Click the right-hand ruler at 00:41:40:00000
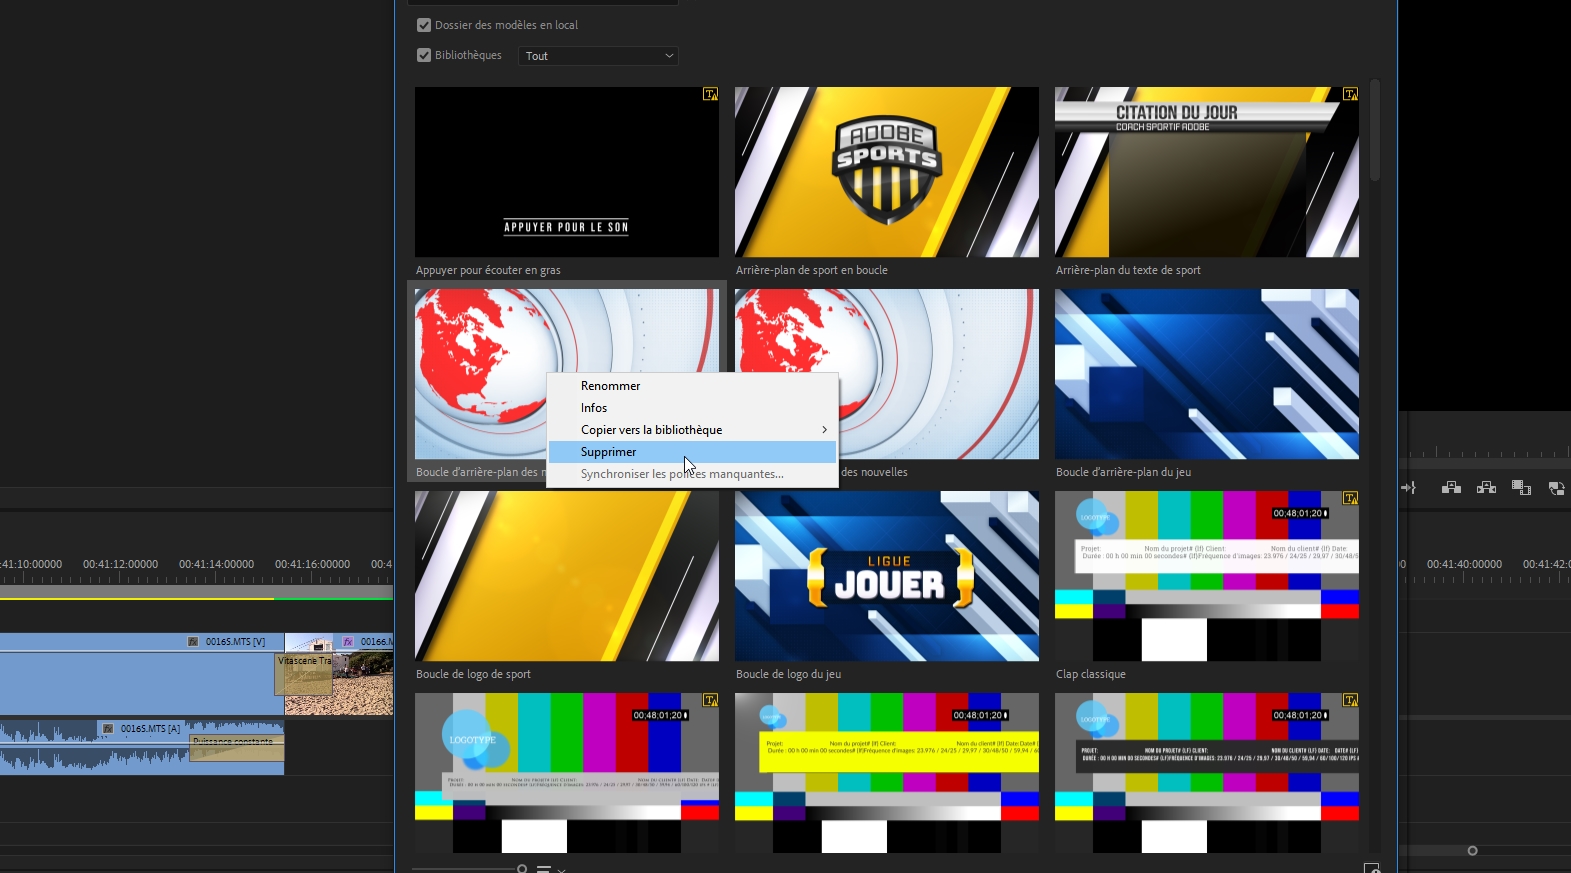 click(x=1464, y=565)
